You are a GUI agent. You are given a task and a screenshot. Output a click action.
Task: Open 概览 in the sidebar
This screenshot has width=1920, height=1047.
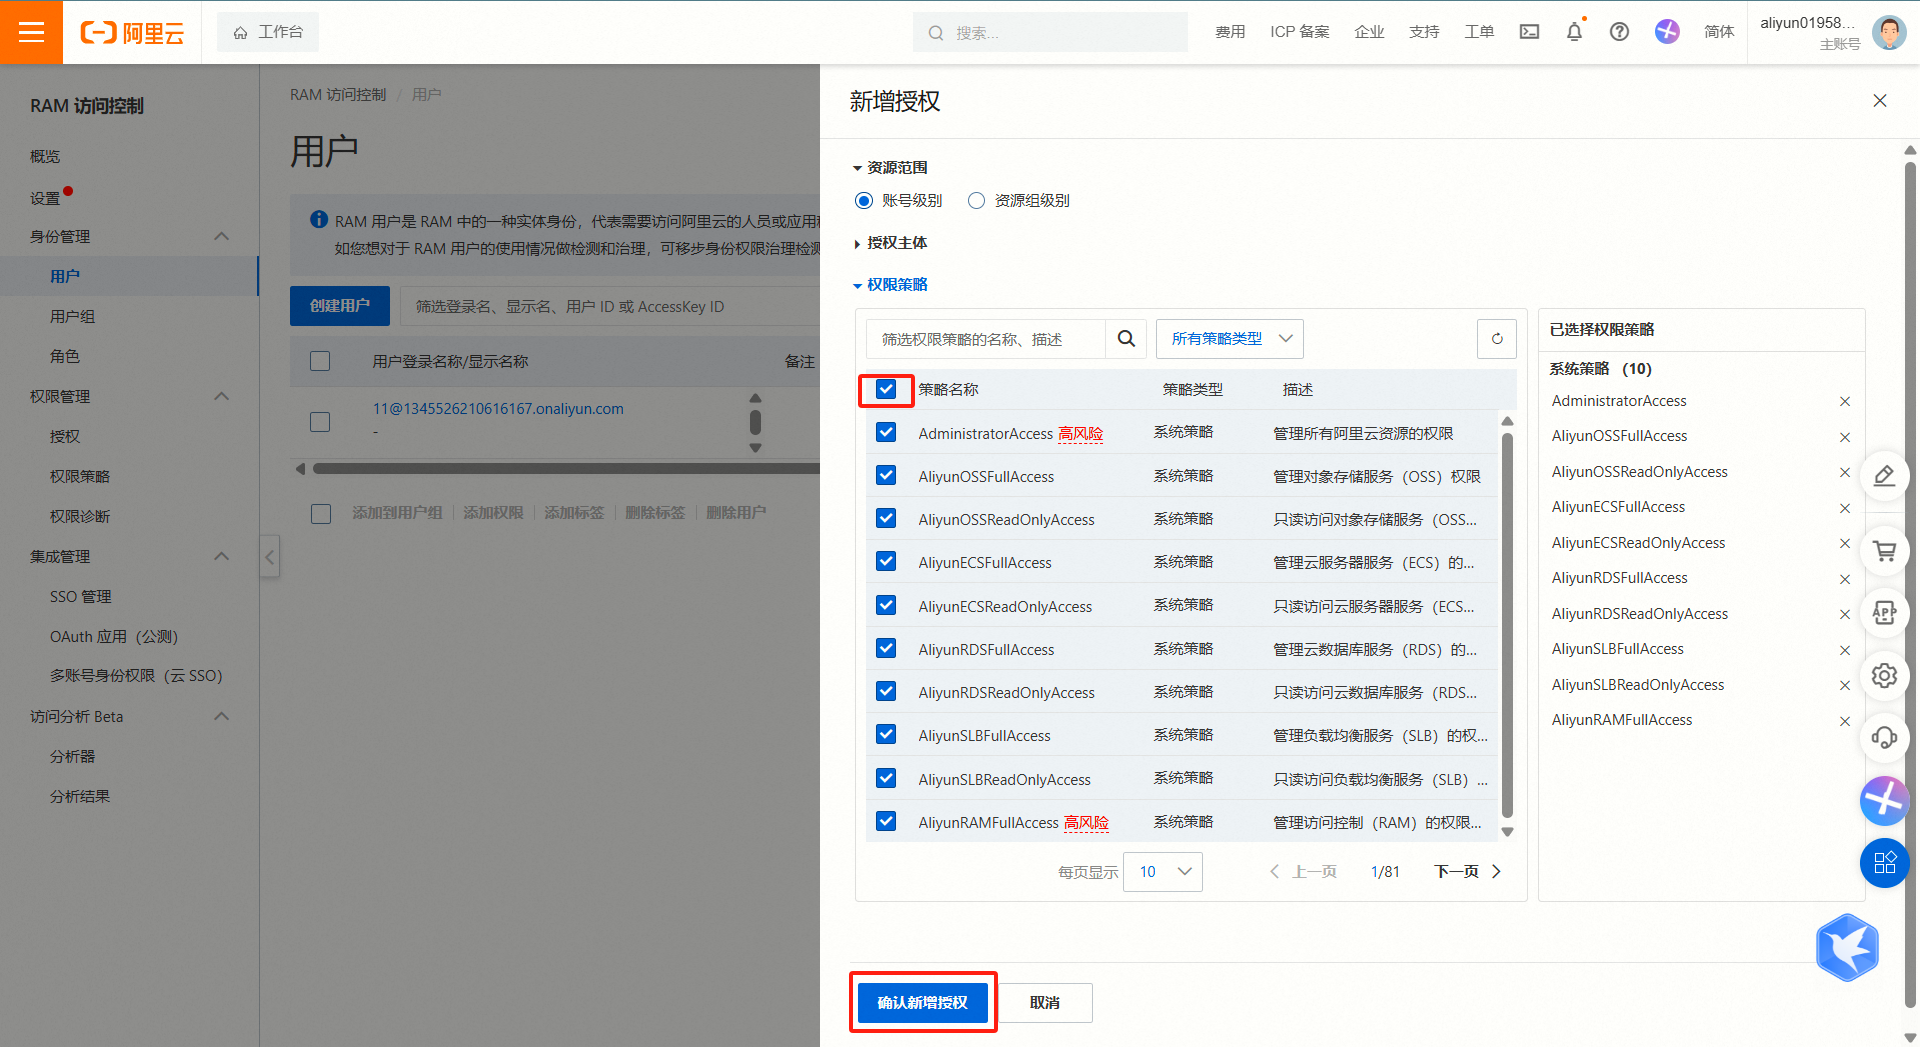pos(45,157)
